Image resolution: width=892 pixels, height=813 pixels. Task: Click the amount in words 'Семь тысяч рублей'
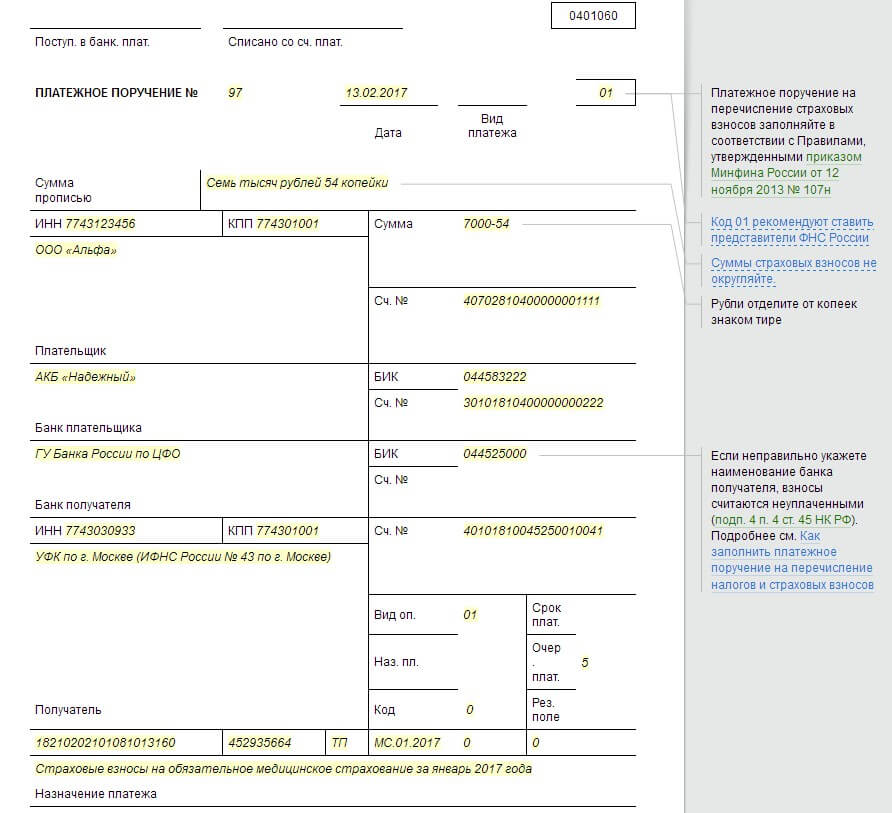[x=297, y=183]
